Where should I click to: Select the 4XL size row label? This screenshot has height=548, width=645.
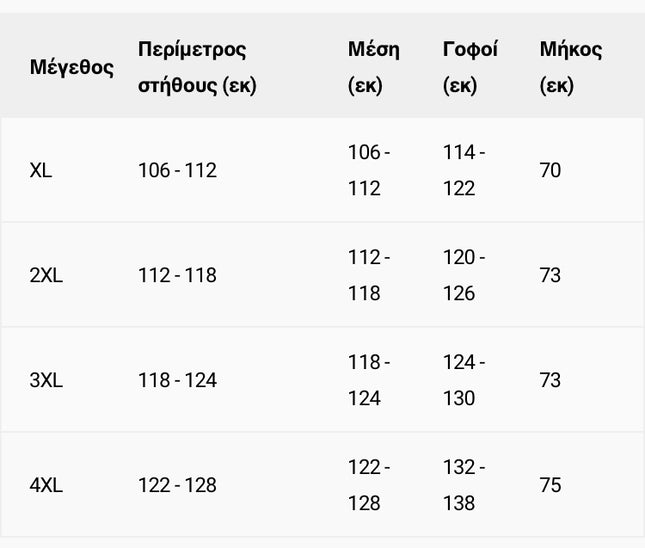[x=46, y=486]
